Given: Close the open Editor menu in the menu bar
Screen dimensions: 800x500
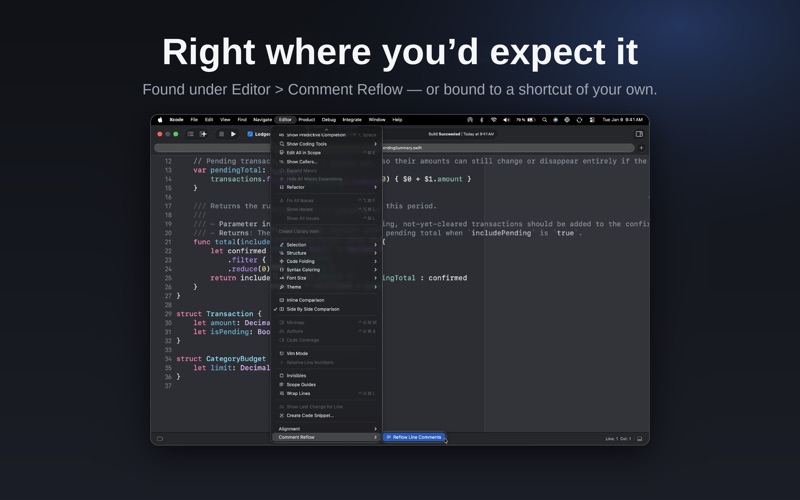Looking at the screenshot, I should point(285,120).
